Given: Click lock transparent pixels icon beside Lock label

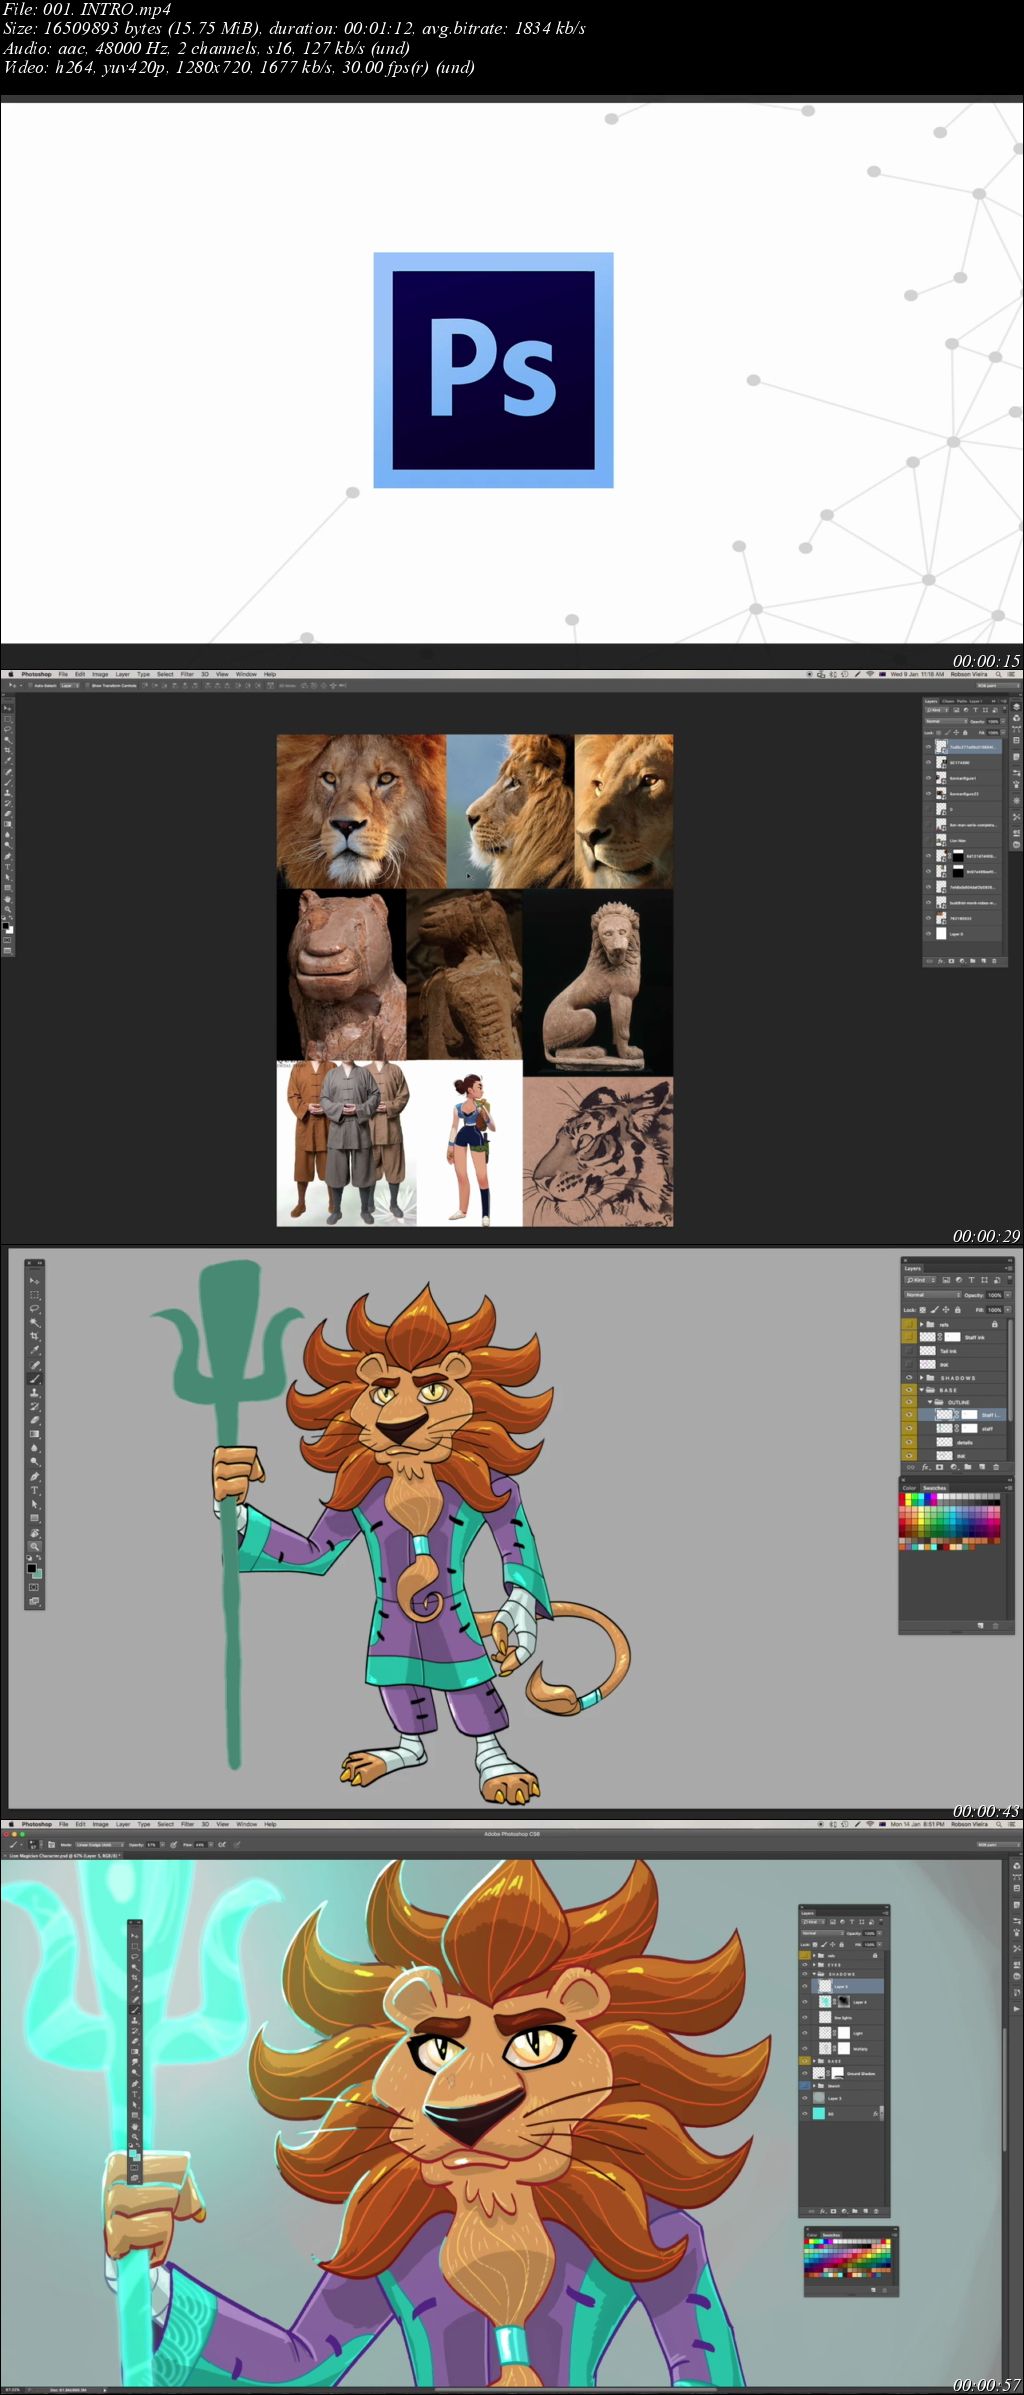Looking at the screenshot, I should tap(923, 1310).
